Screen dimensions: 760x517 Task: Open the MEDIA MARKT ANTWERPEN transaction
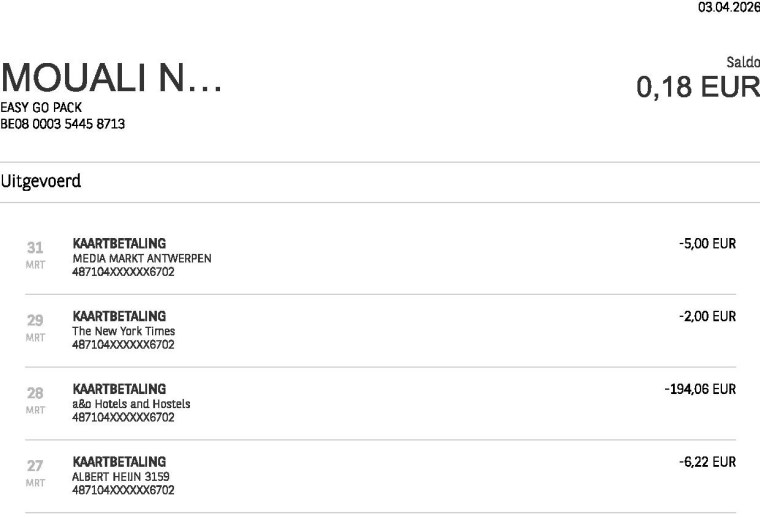pos(142,258)
